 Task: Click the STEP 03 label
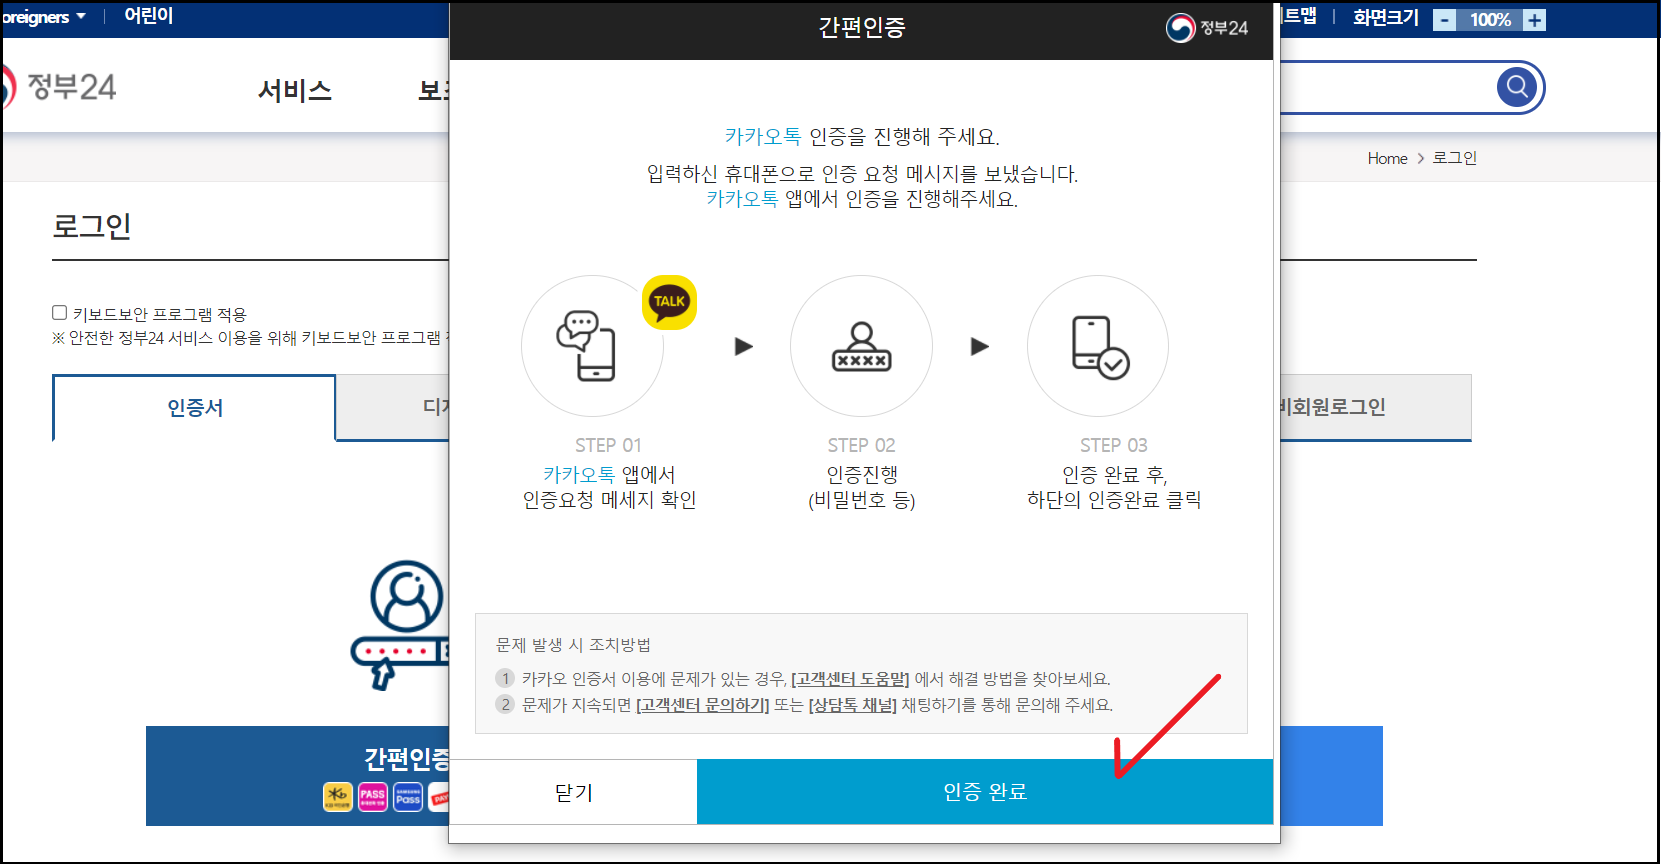(1113, 445)
